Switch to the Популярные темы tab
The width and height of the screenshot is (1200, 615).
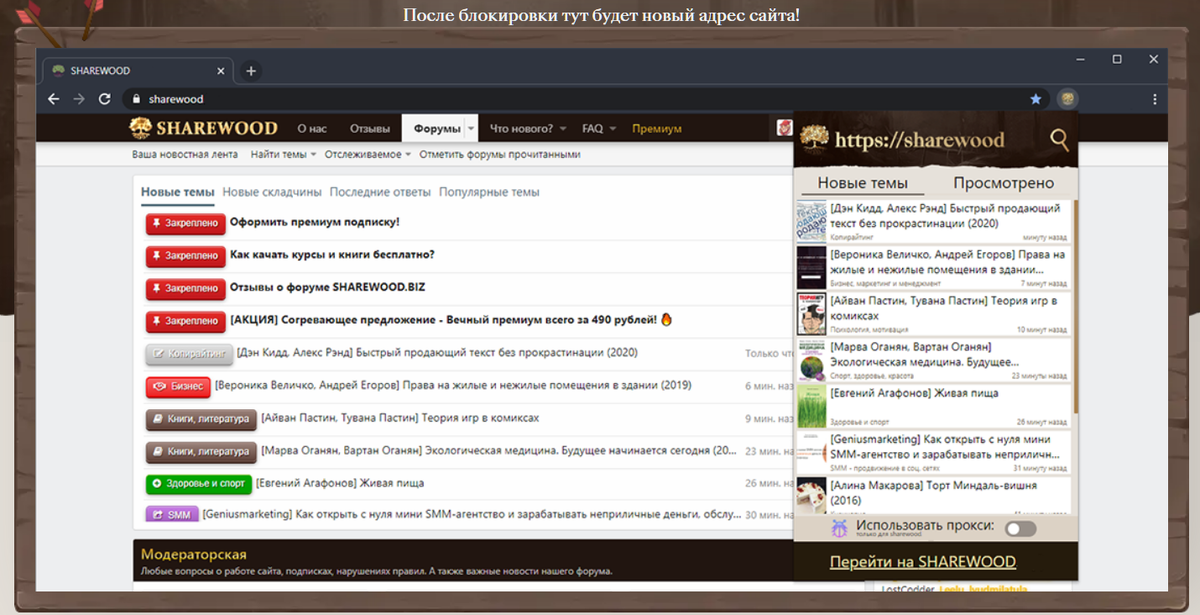(489, 192)
